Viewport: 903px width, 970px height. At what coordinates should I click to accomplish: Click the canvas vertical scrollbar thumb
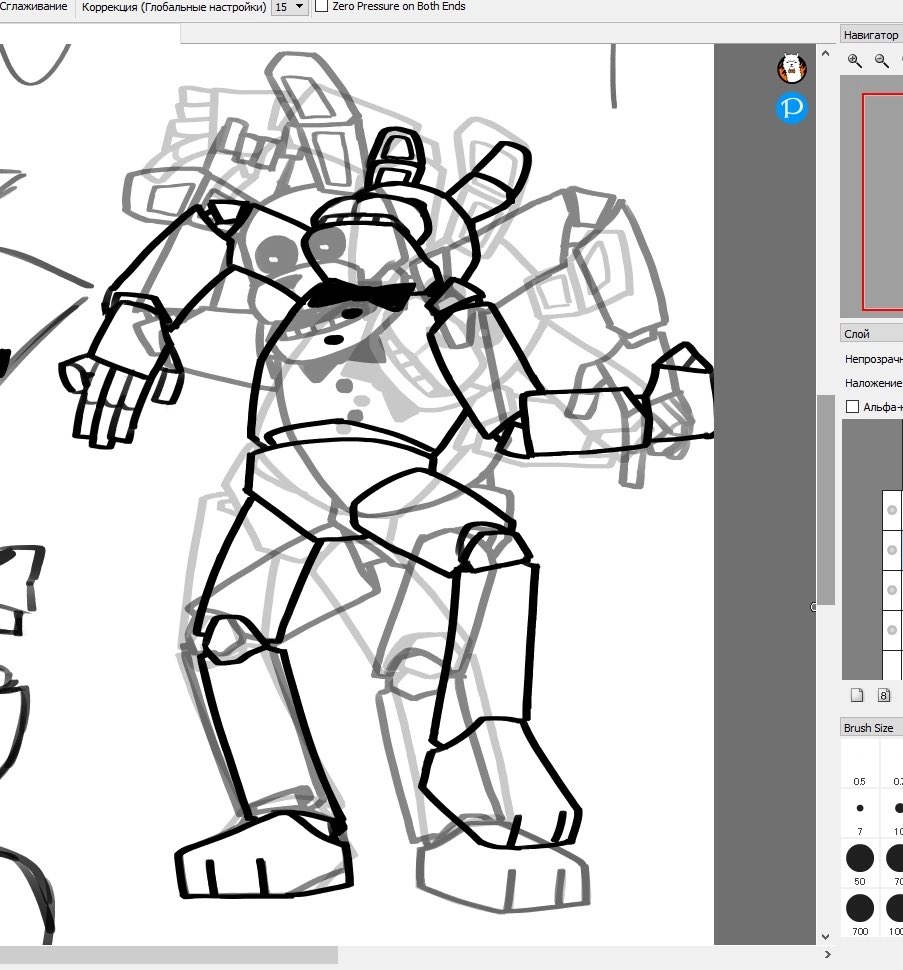[826, 499]
